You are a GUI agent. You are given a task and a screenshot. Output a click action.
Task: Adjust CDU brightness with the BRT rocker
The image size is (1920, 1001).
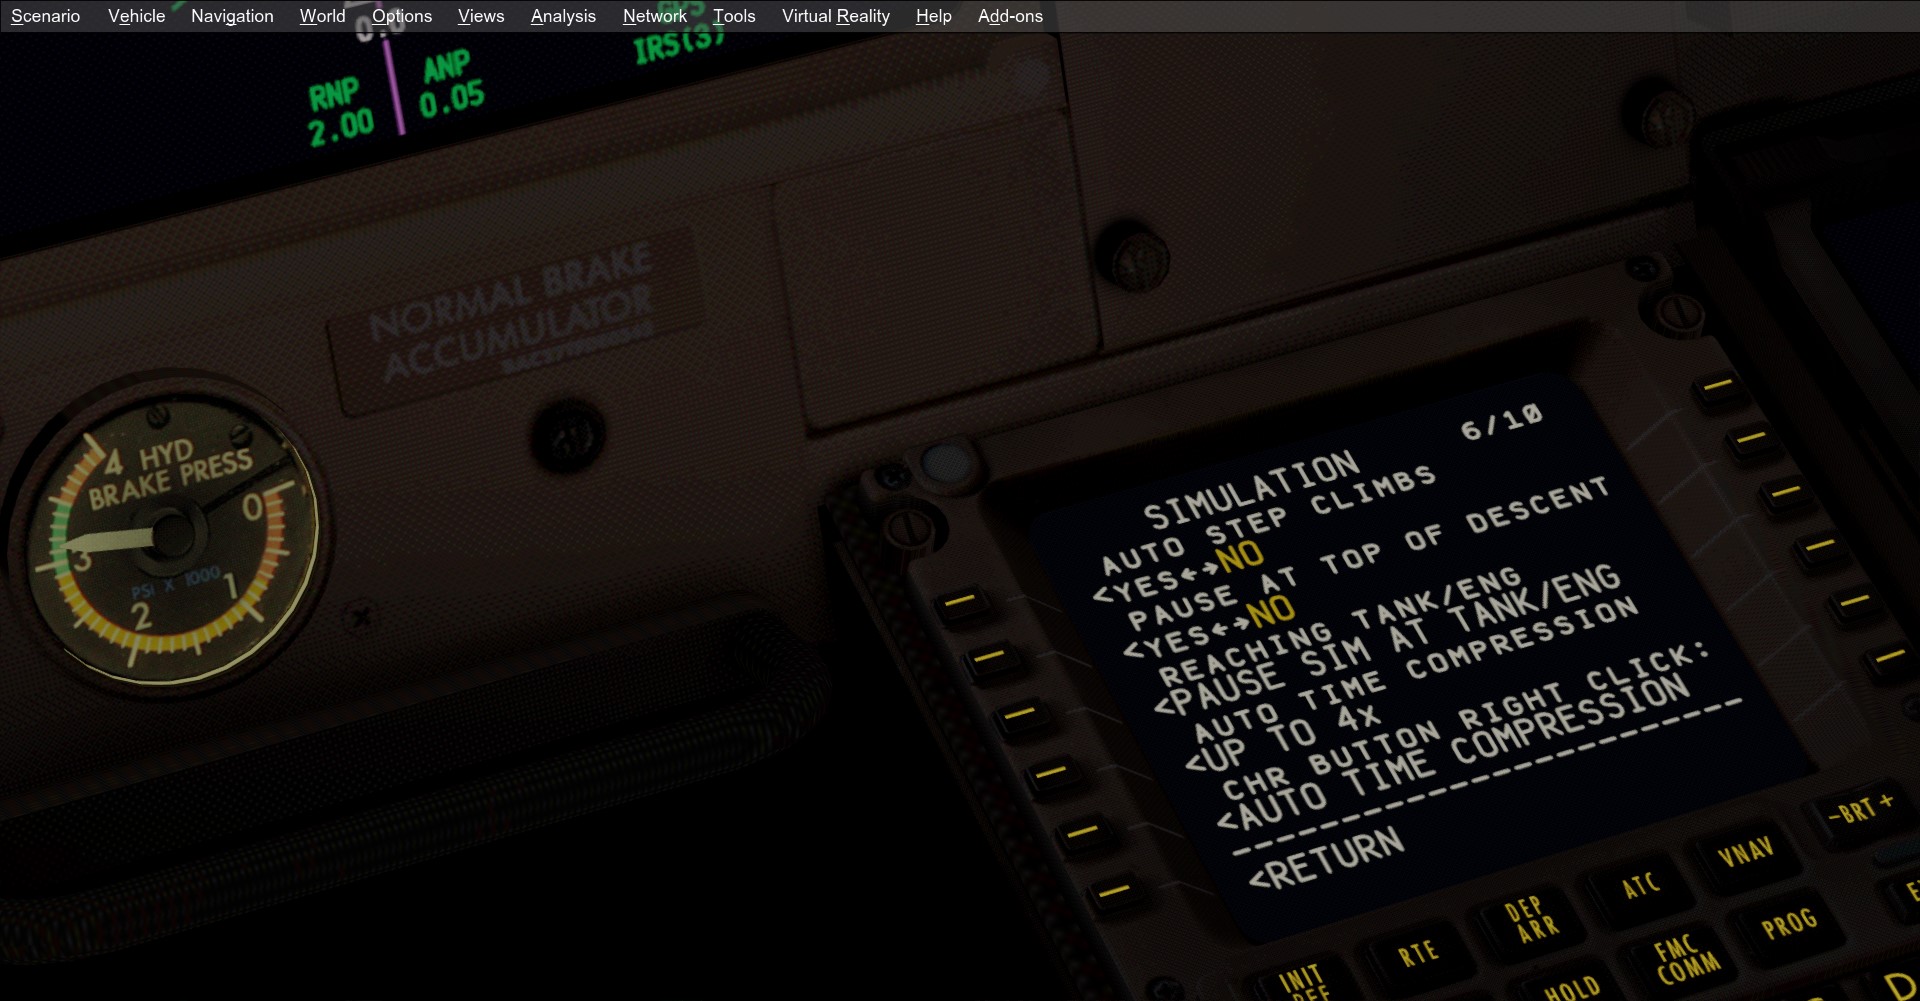tap(1860, 808)
